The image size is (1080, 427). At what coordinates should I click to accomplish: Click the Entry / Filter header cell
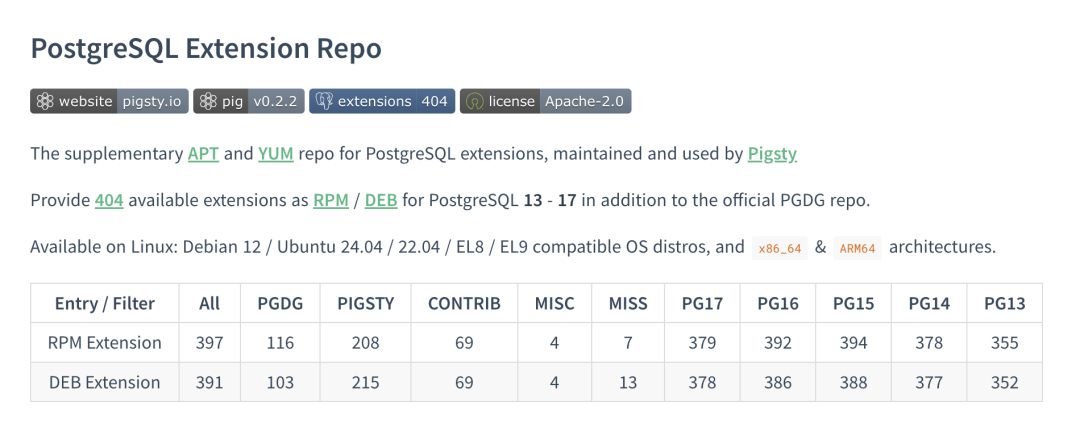click(105, 303)
